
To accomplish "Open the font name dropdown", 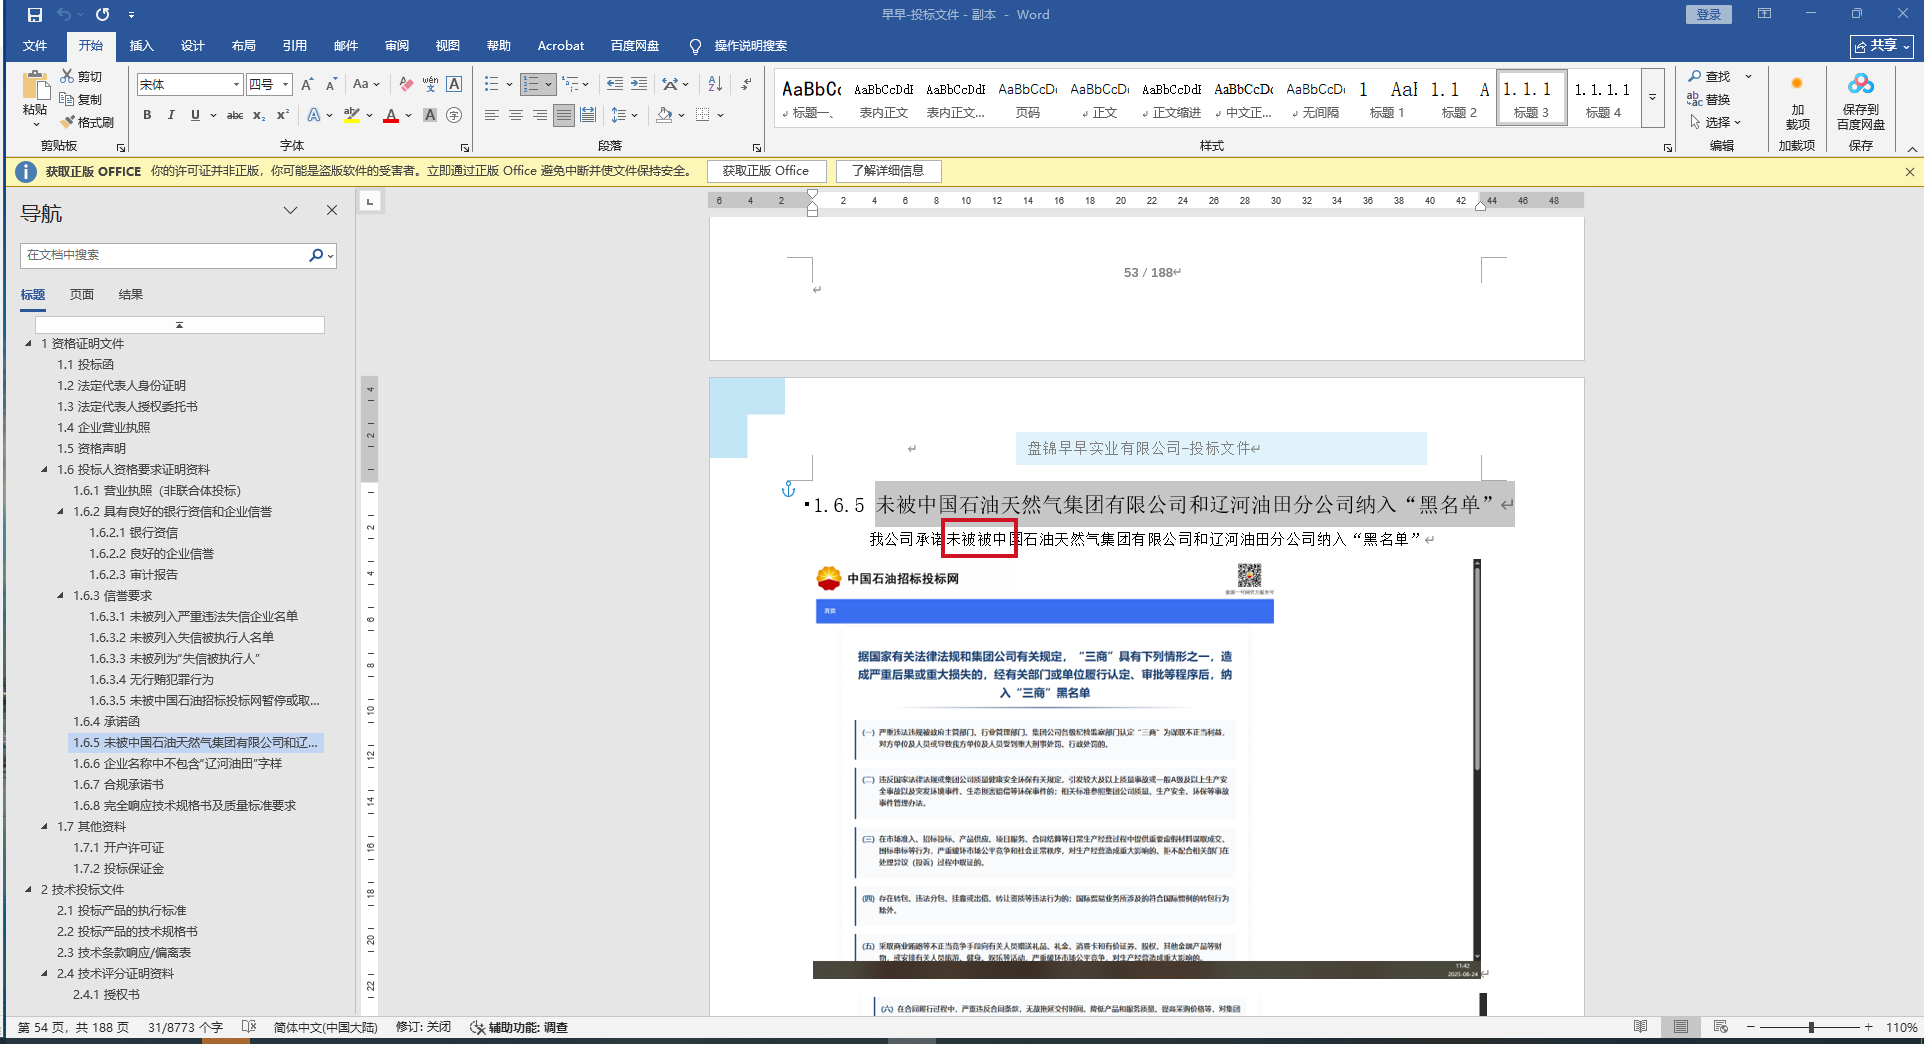I will [236, 85].
